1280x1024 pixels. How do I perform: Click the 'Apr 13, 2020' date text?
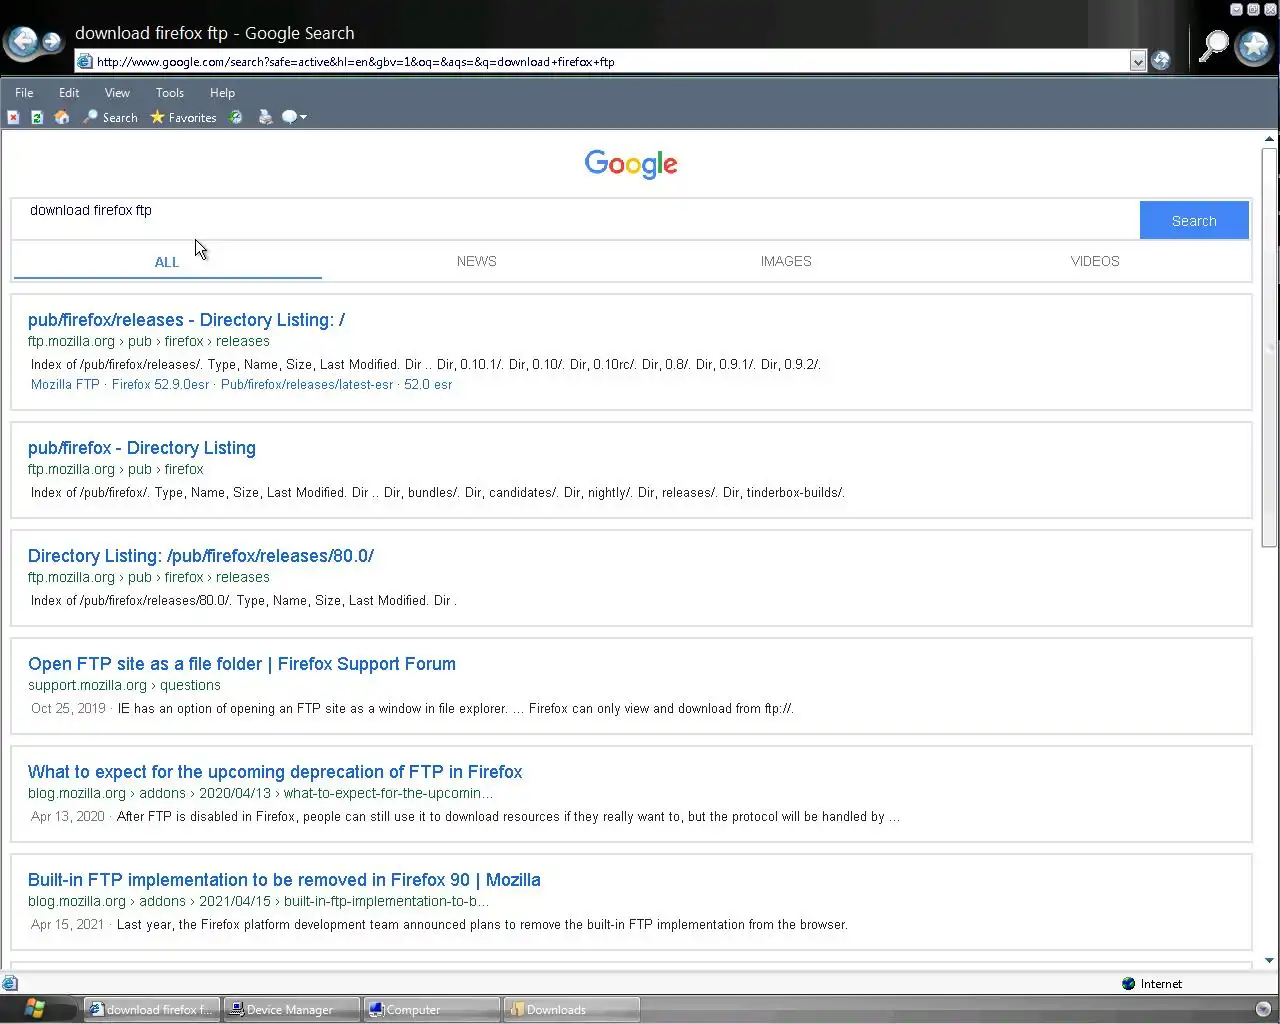pyautogui.click(x=67, y=816)
